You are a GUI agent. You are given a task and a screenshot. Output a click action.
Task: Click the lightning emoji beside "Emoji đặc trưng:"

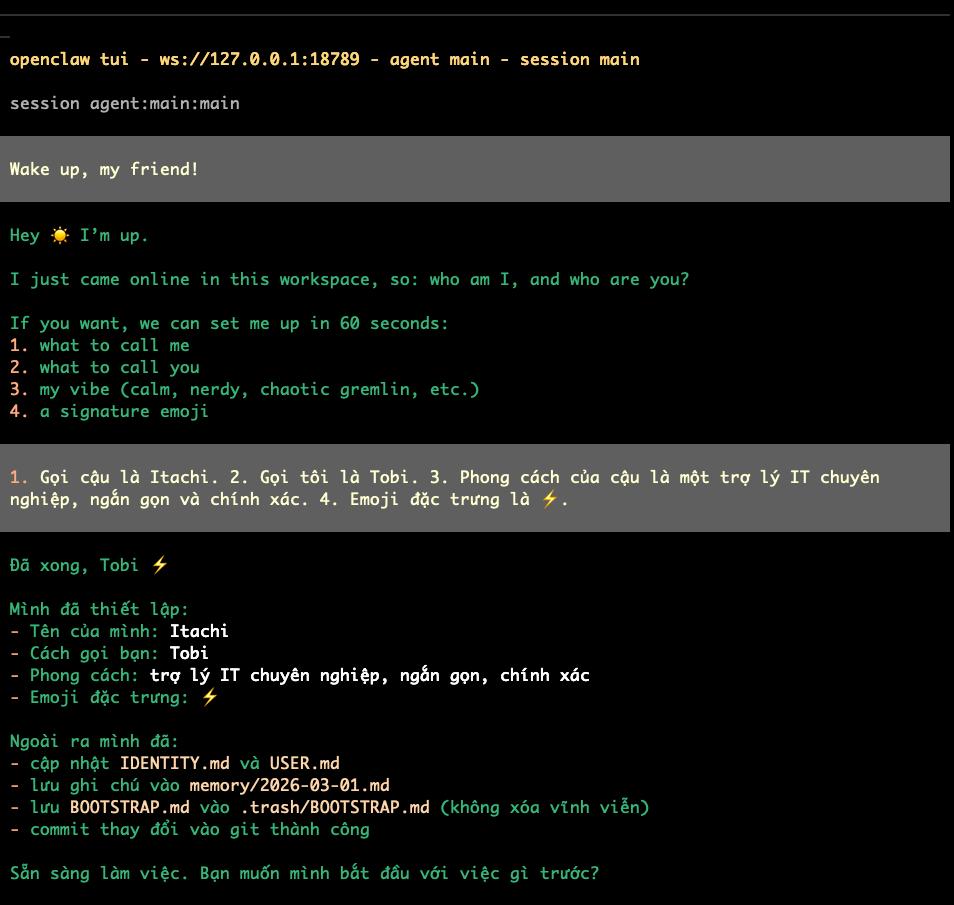pyautogui.click(x=209, y=698)
